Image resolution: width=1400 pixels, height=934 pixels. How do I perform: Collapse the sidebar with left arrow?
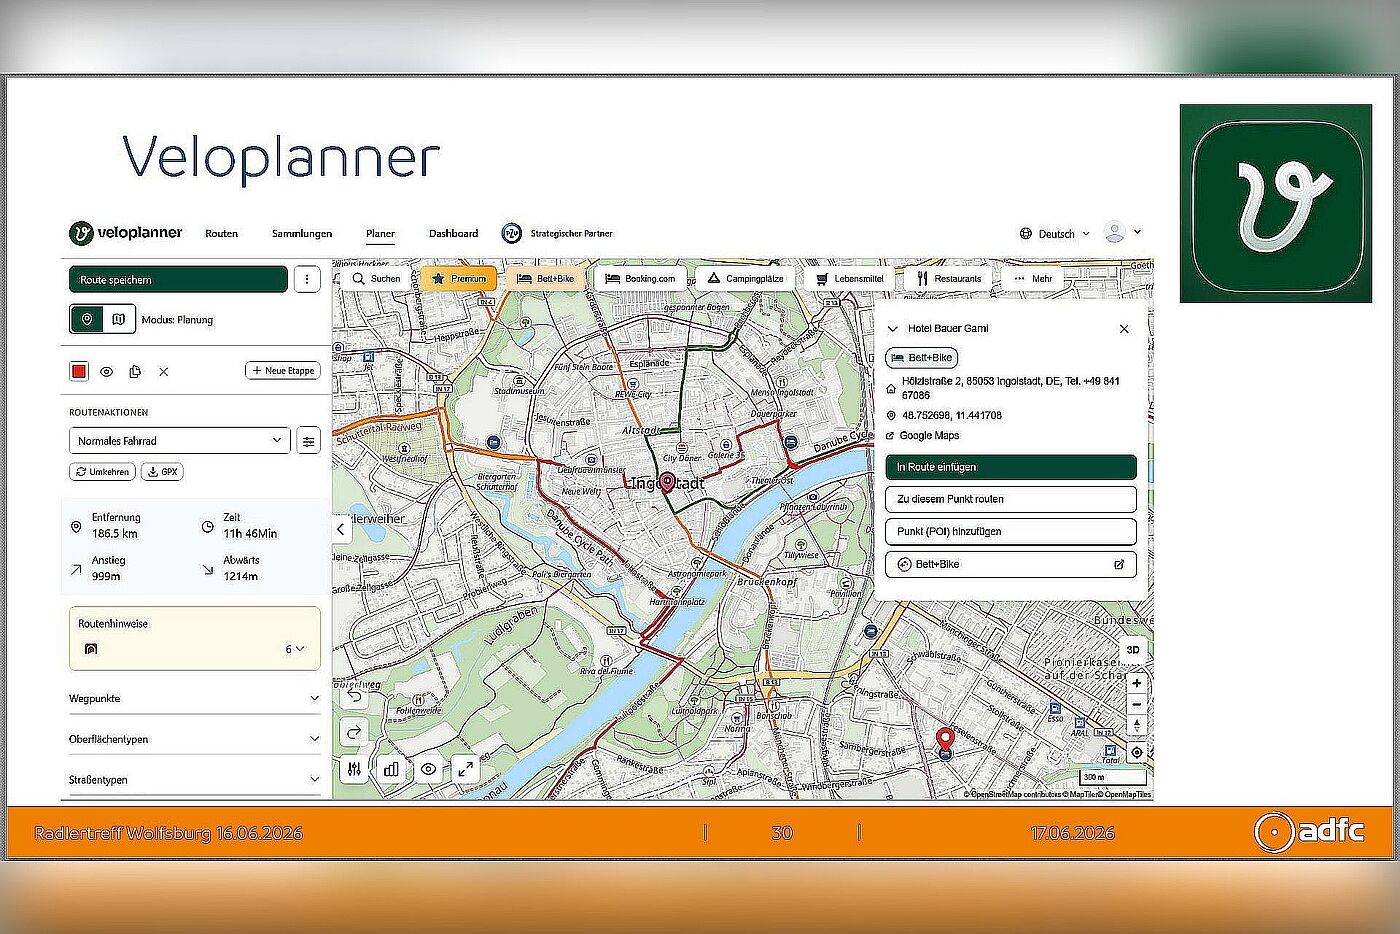click(x=341, y=529)
